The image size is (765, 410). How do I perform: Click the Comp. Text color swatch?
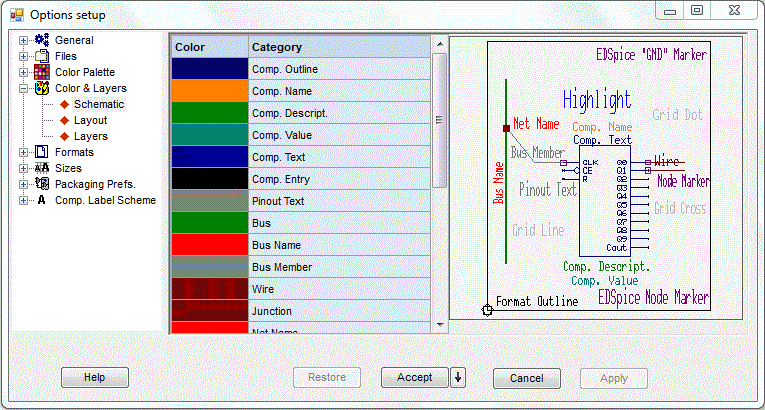pyautogui.click(x=210, y=157)
